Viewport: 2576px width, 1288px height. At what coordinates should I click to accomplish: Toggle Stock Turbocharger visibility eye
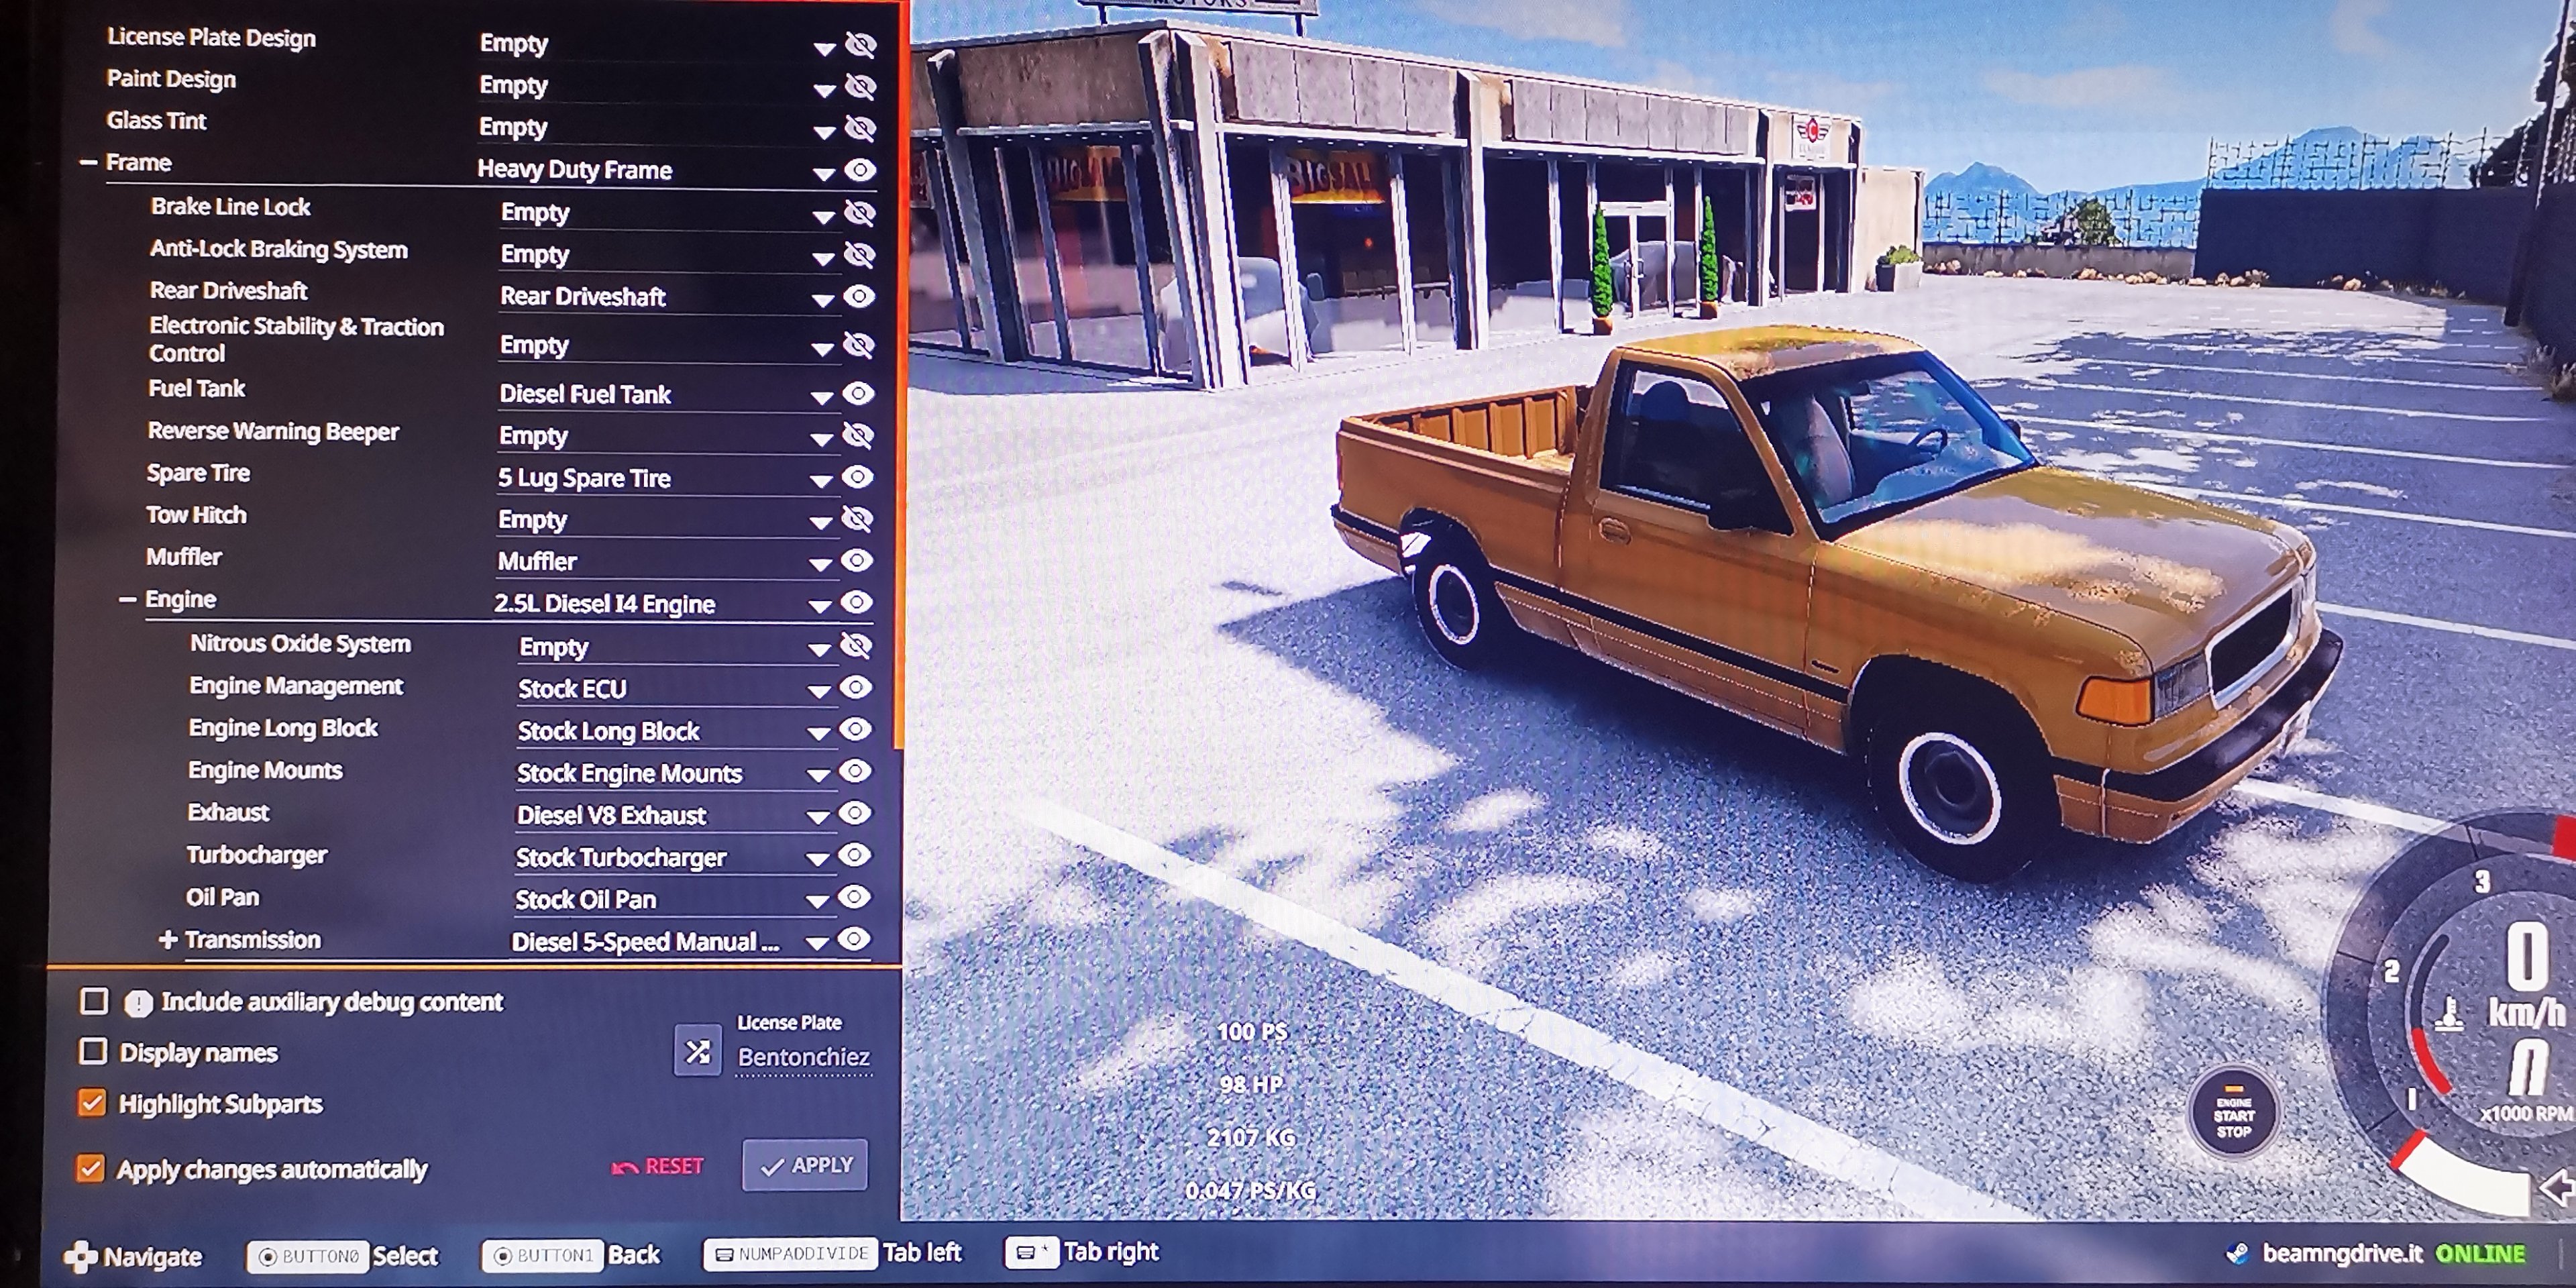coord(854,855)
